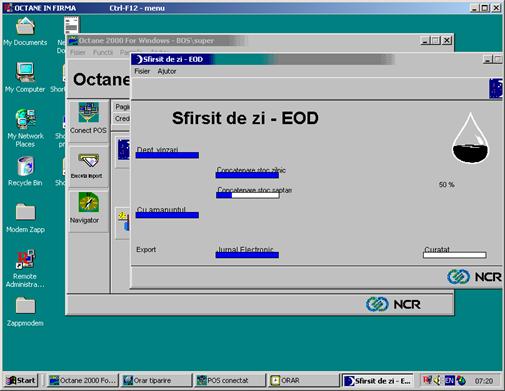Select the Recycle Bin icon

point(25,166)
